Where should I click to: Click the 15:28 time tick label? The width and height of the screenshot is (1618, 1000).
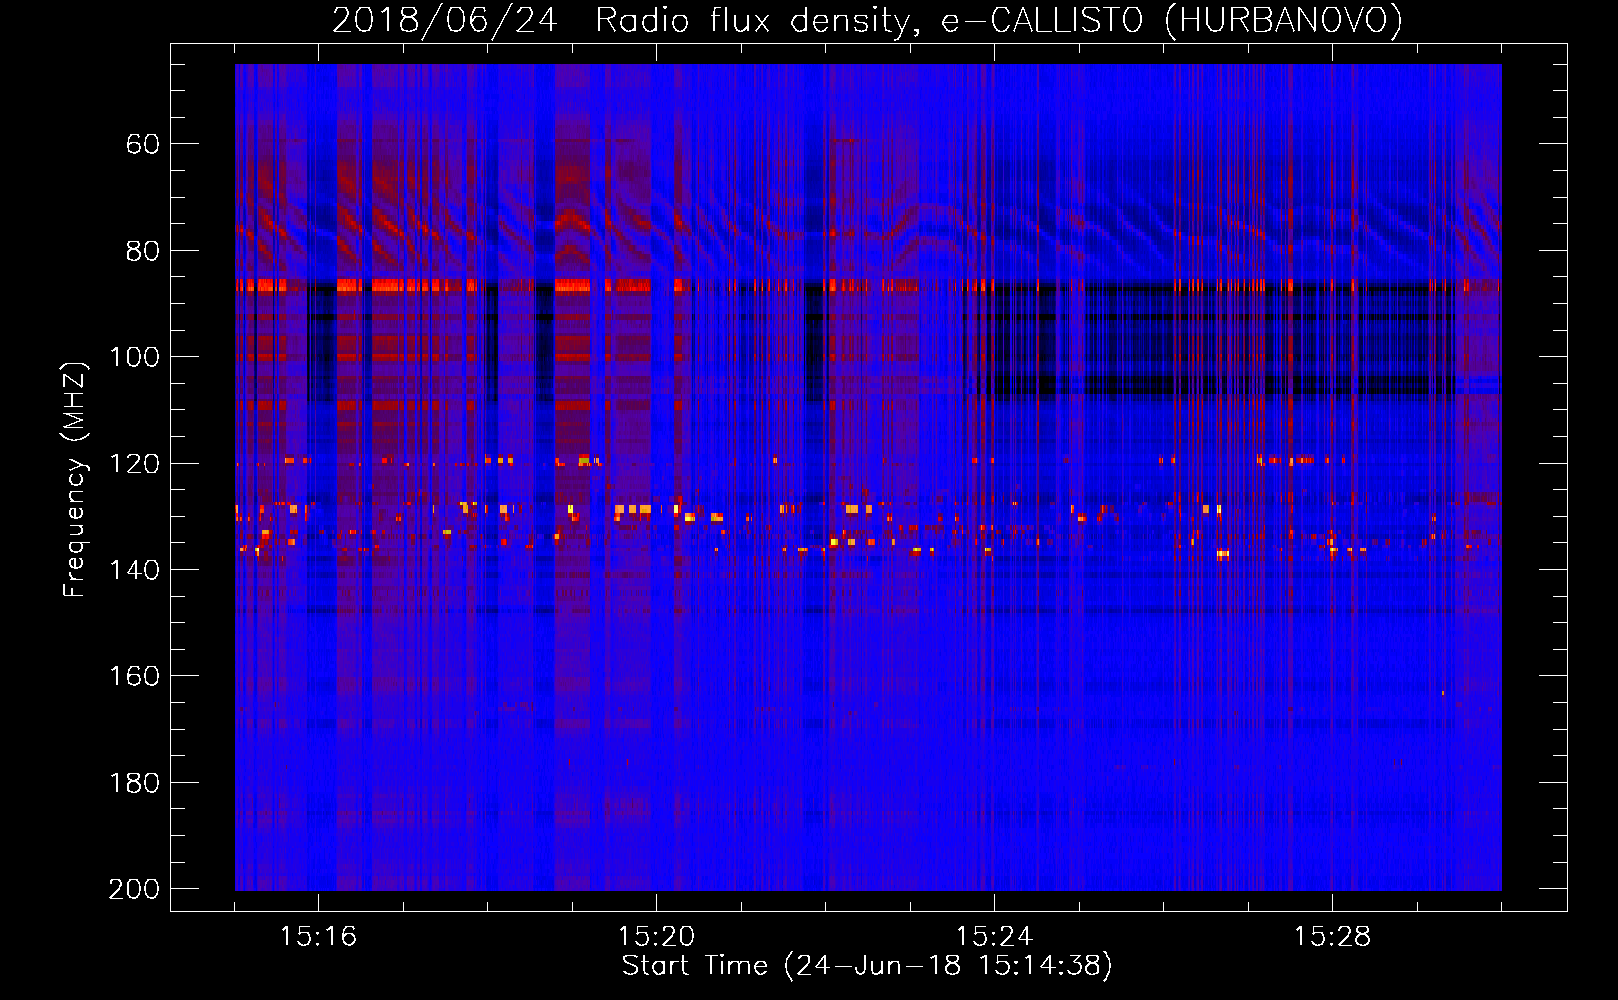tap(1332, 936)
